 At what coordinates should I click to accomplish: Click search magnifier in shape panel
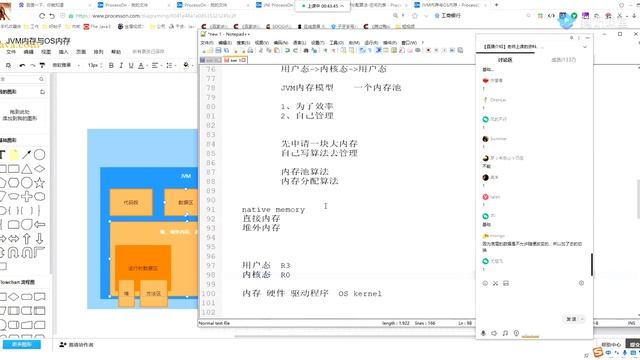[x=42, y=79]
